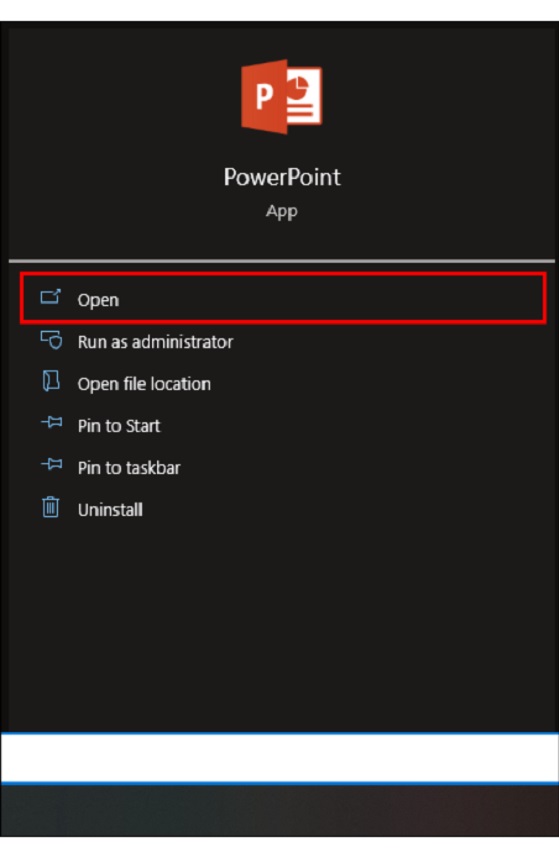Image resolution: width=559 pixels, height=856 pixels.
Task: Click the Open file location folder icon
Action: (x=51, y=381)
